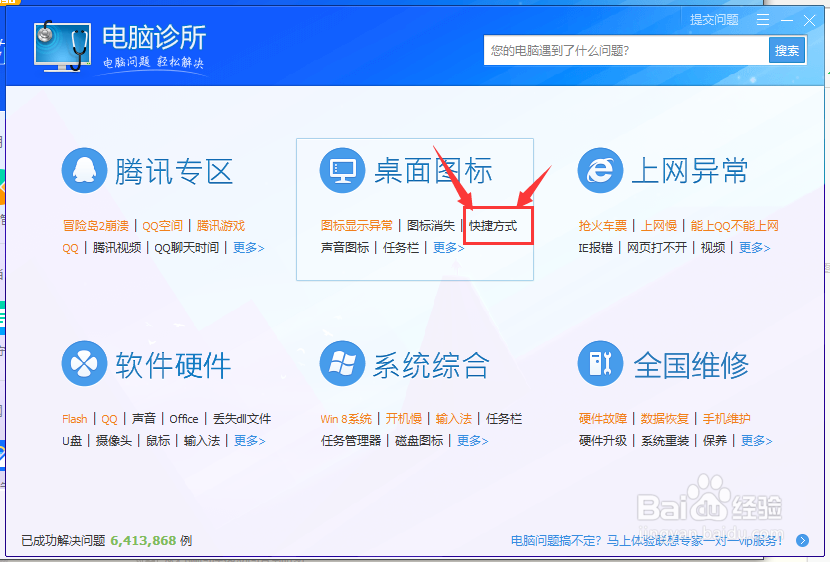Viewport: 830px width, 562px height.
Task: Open 摄像头 link
Action: [x=114, y=441]
